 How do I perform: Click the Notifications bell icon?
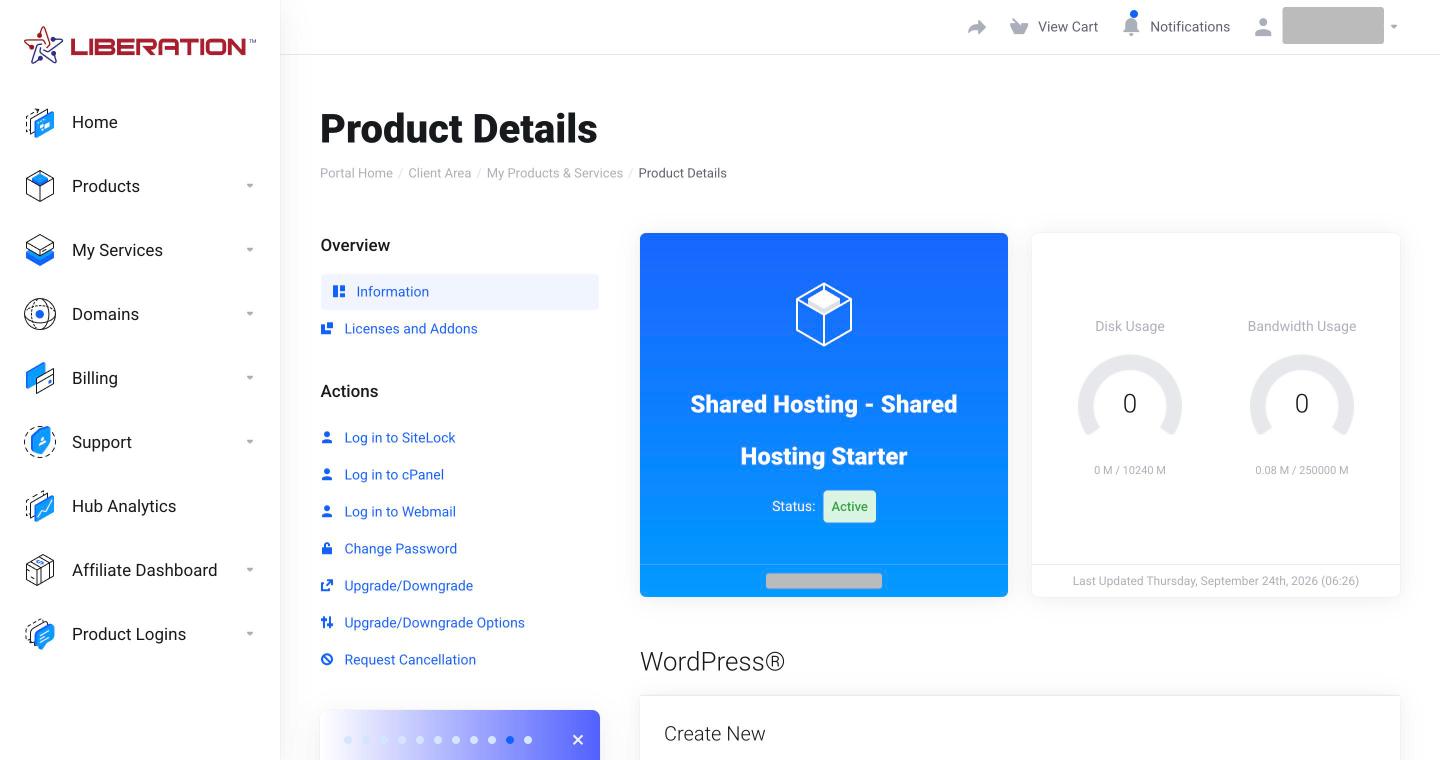1131,25
